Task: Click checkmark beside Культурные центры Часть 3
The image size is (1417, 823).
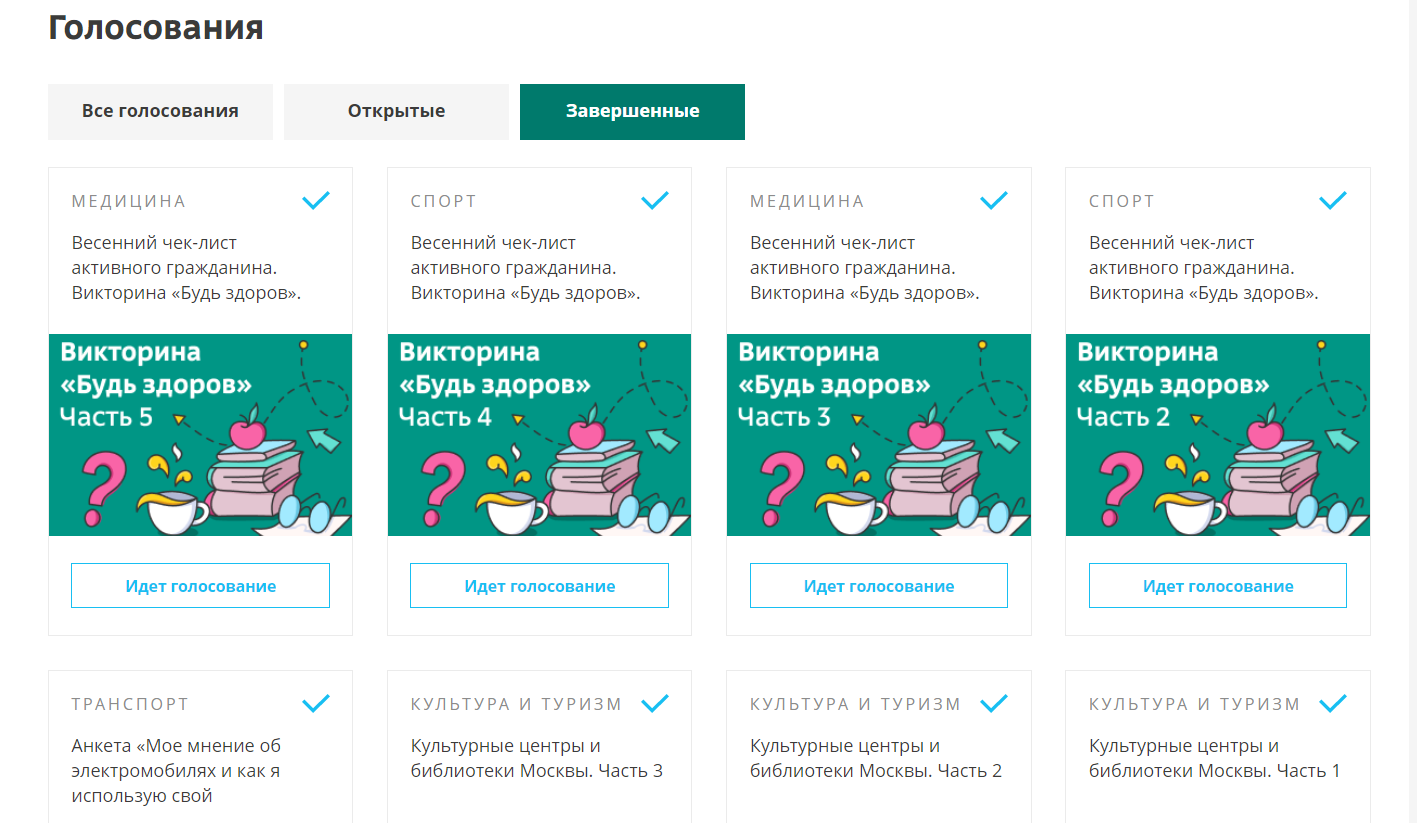Action: coord(655,704)
